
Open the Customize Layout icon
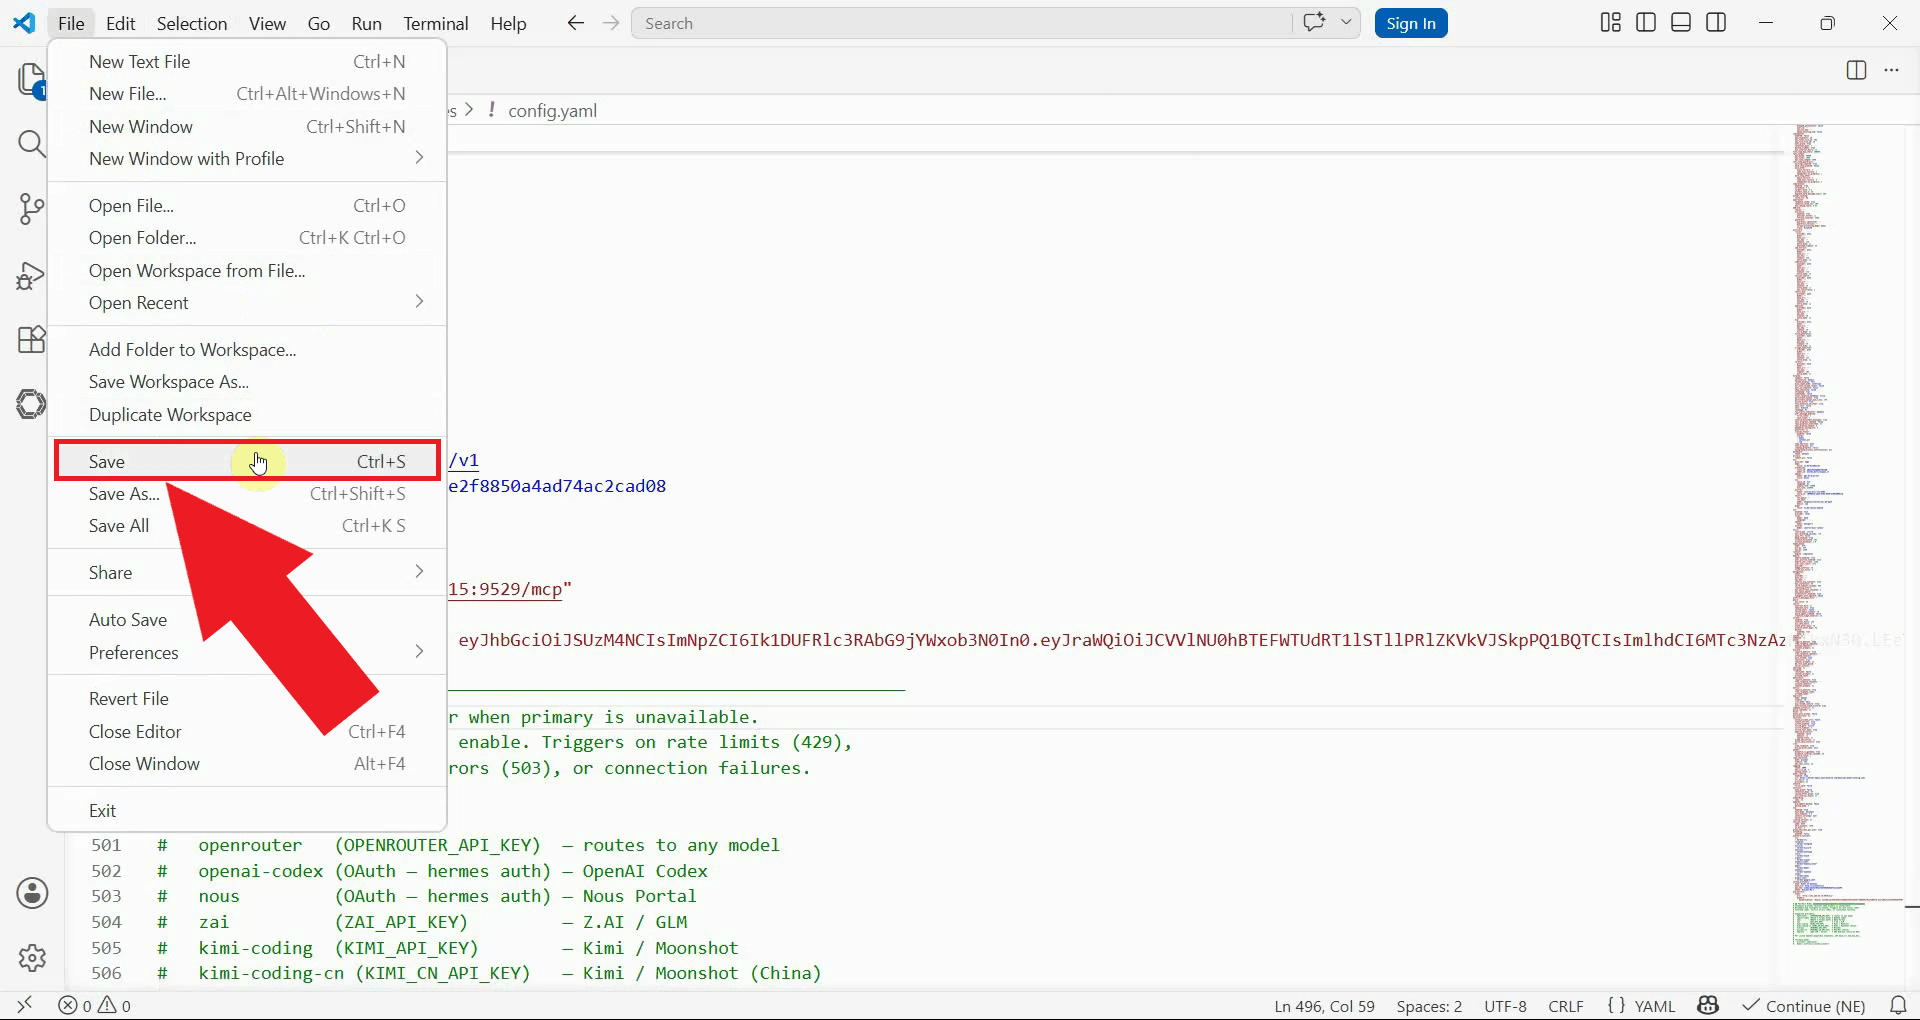click(x=1610, y=23)
